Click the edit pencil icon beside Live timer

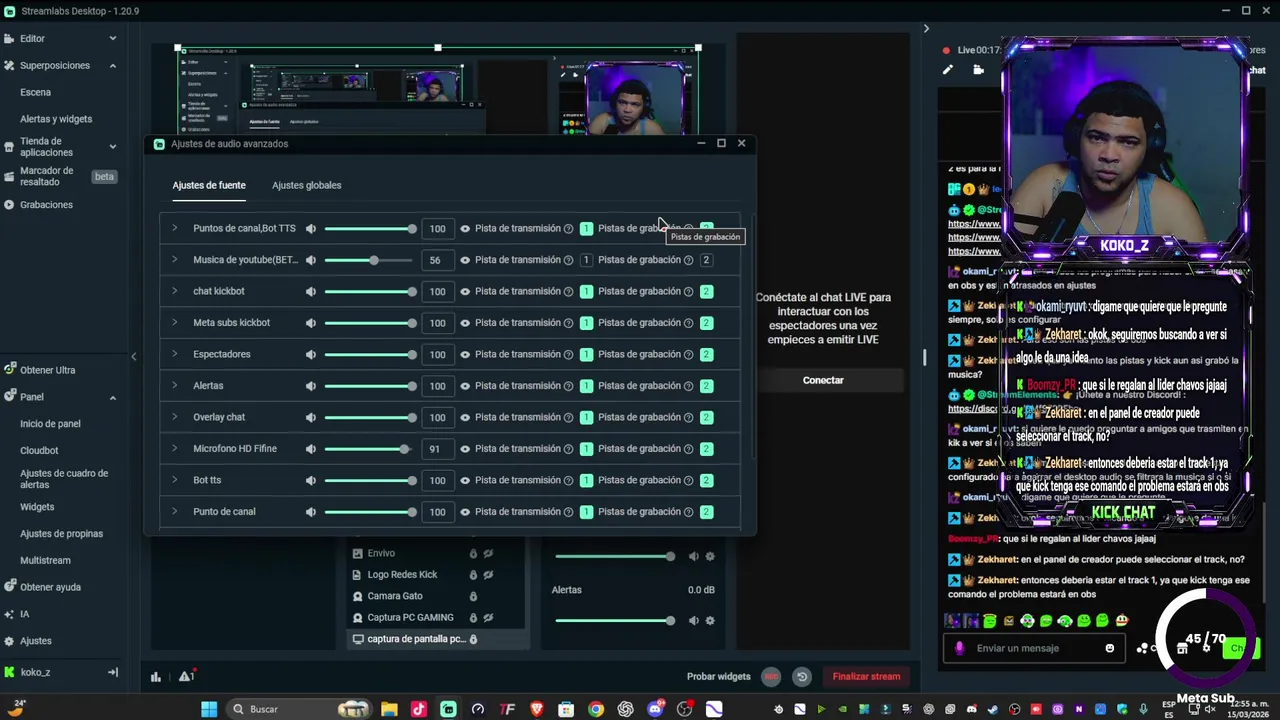tap(948, 70)
